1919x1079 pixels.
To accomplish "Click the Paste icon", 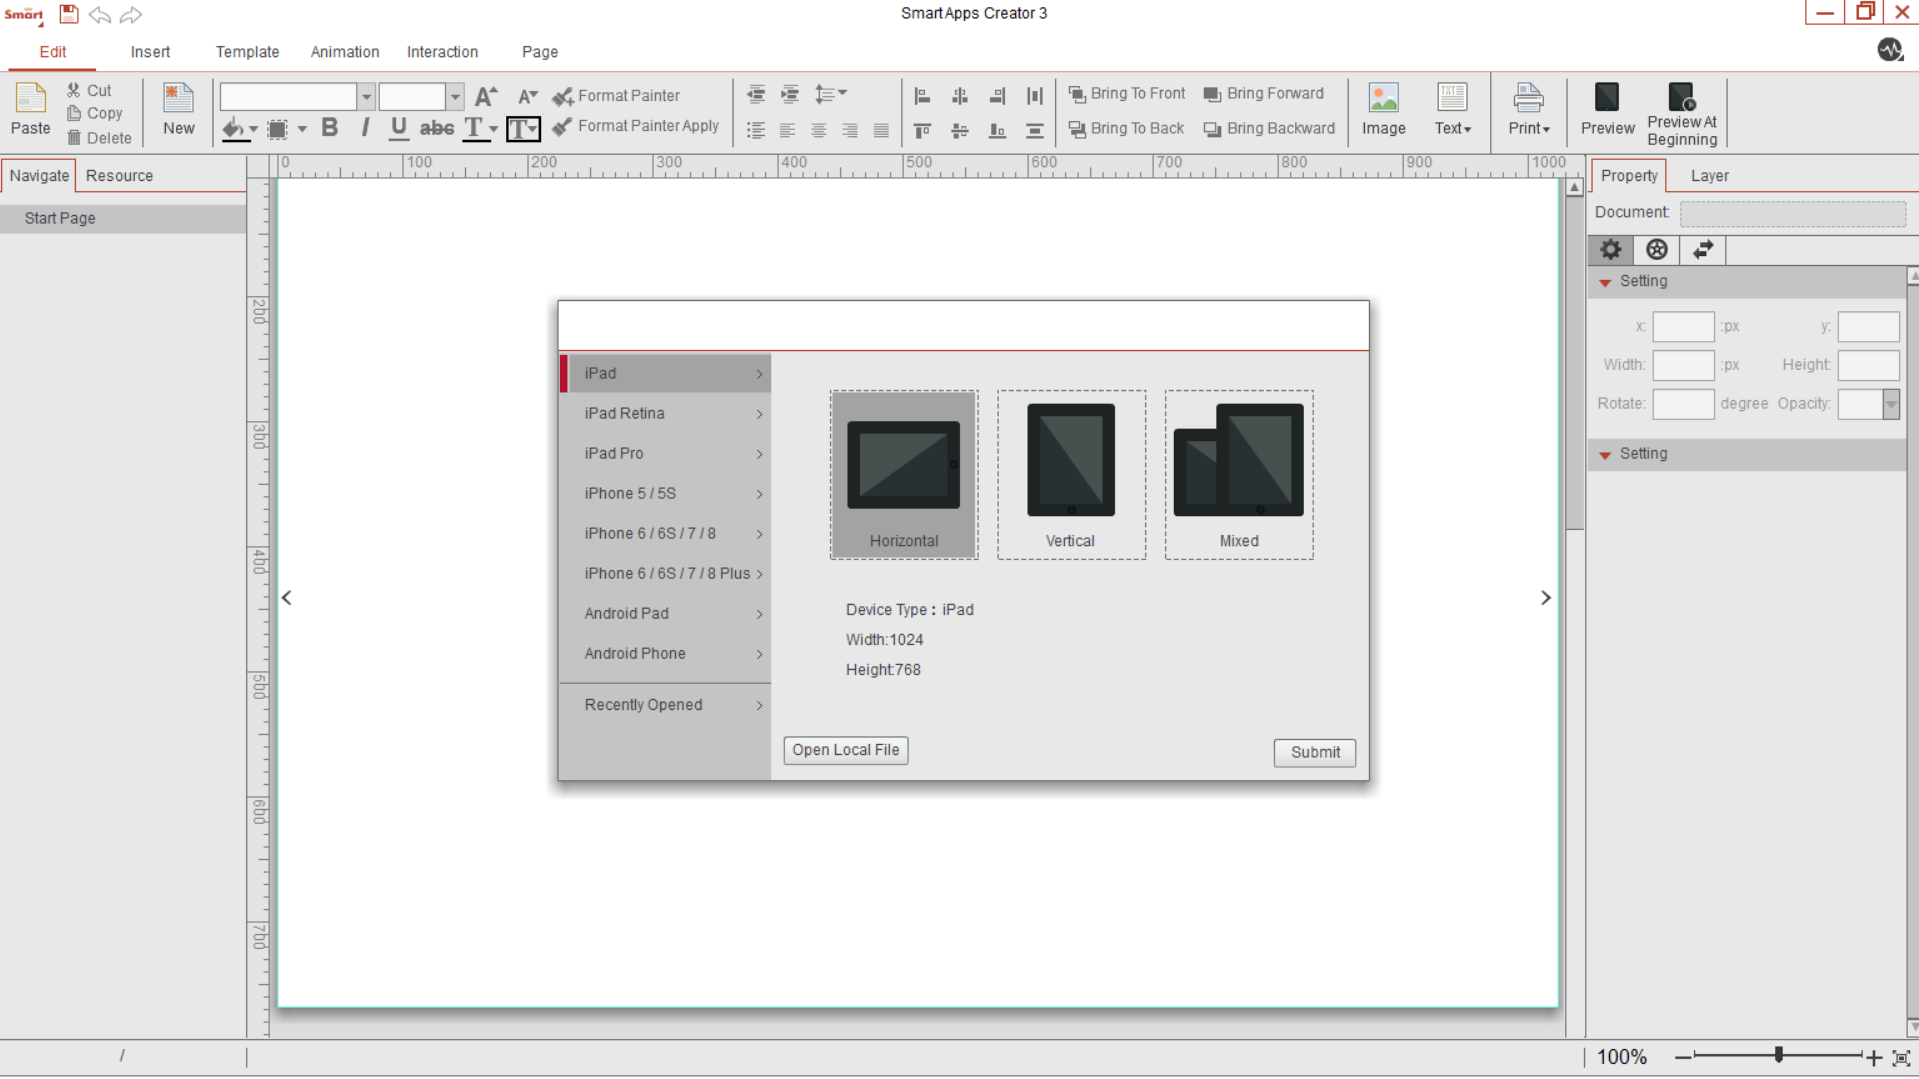I will pyautogui.click(x=30, y=110).
